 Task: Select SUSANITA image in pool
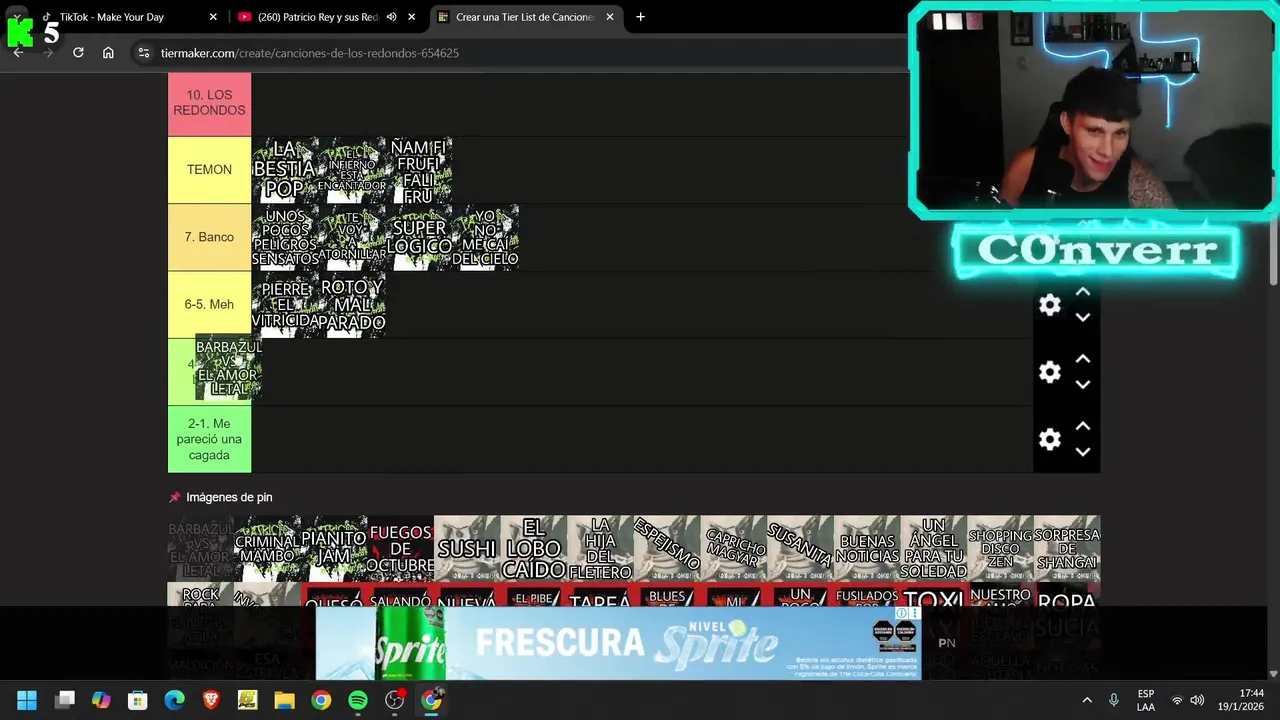click(x=800, y=549)
